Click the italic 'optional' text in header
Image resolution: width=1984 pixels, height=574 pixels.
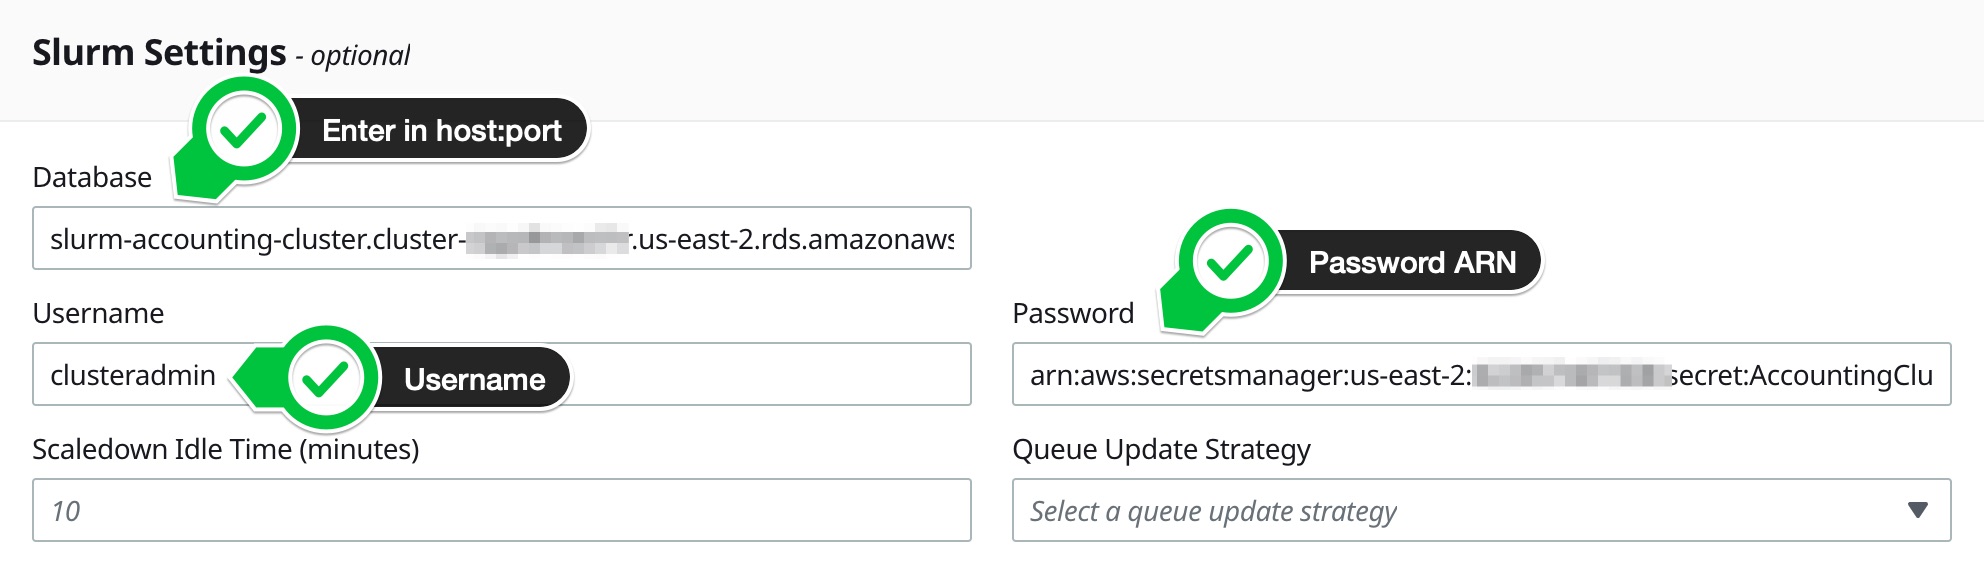360,55
